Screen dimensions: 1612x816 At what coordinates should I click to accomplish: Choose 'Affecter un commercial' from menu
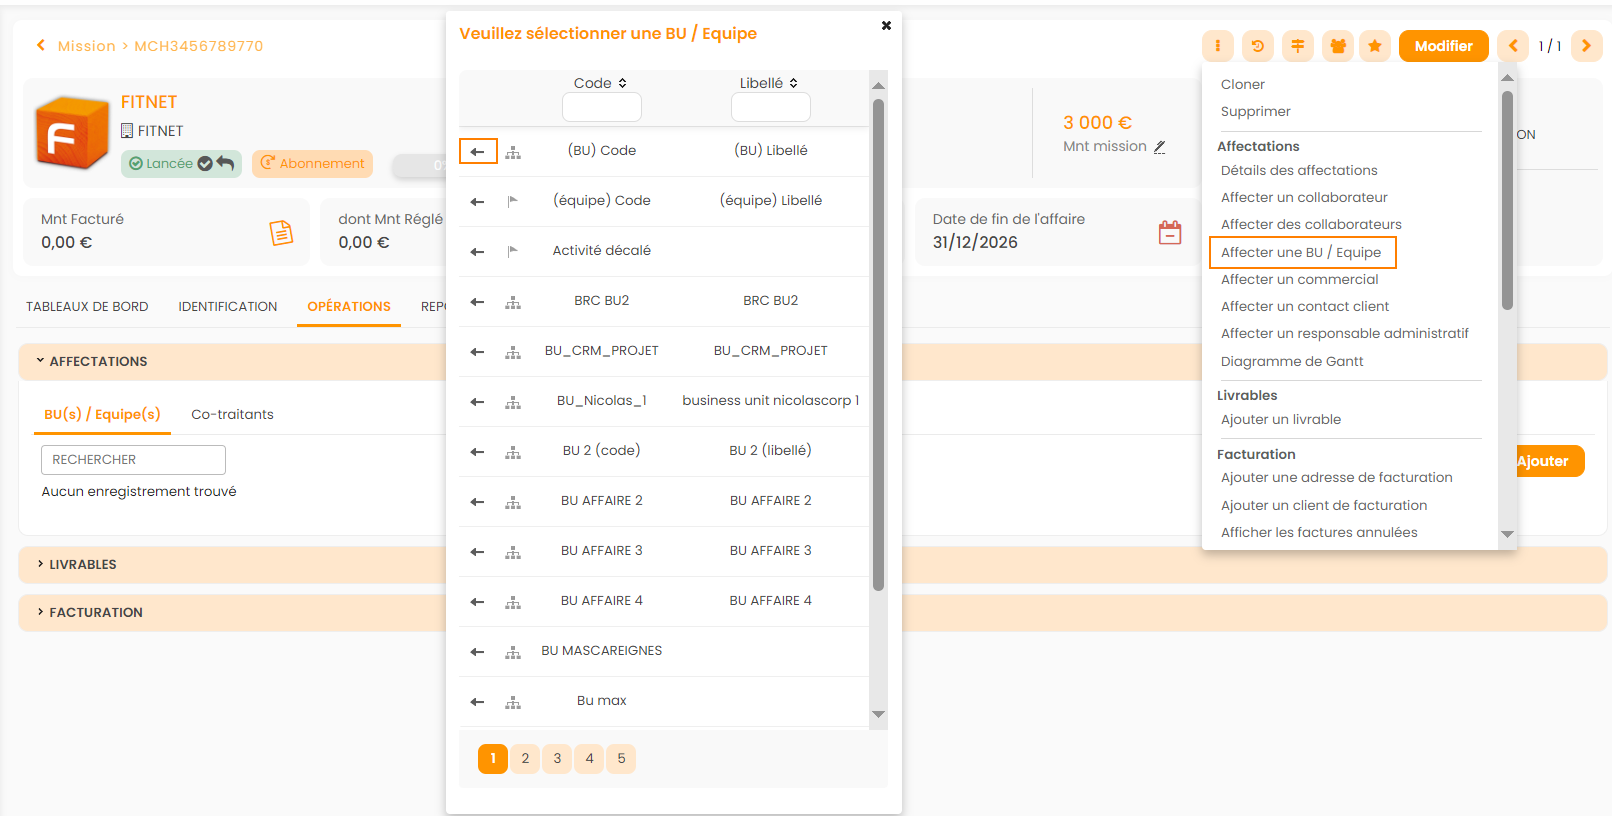click(1299, 279)
